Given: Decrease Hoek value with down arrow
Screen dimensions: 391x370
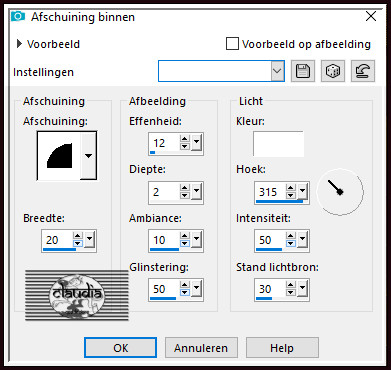Looking at the screenshot, I should click(x=291, y=195).
